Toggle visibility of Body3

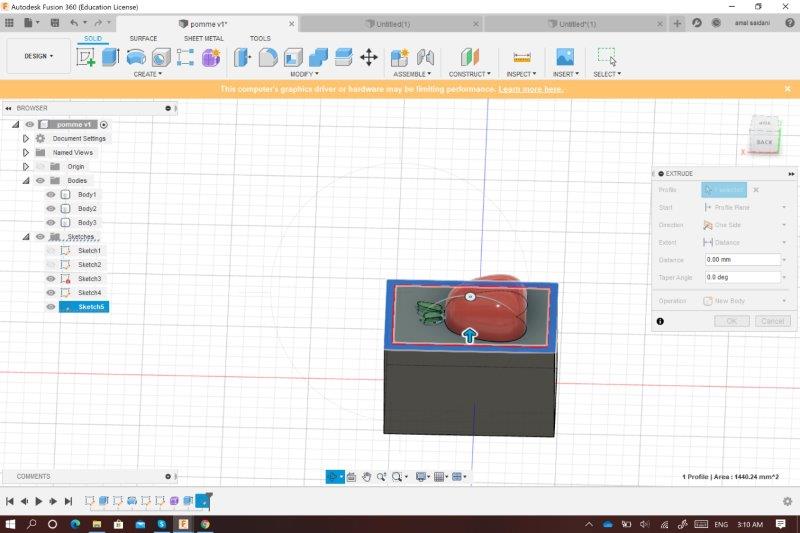coord(51,222)
